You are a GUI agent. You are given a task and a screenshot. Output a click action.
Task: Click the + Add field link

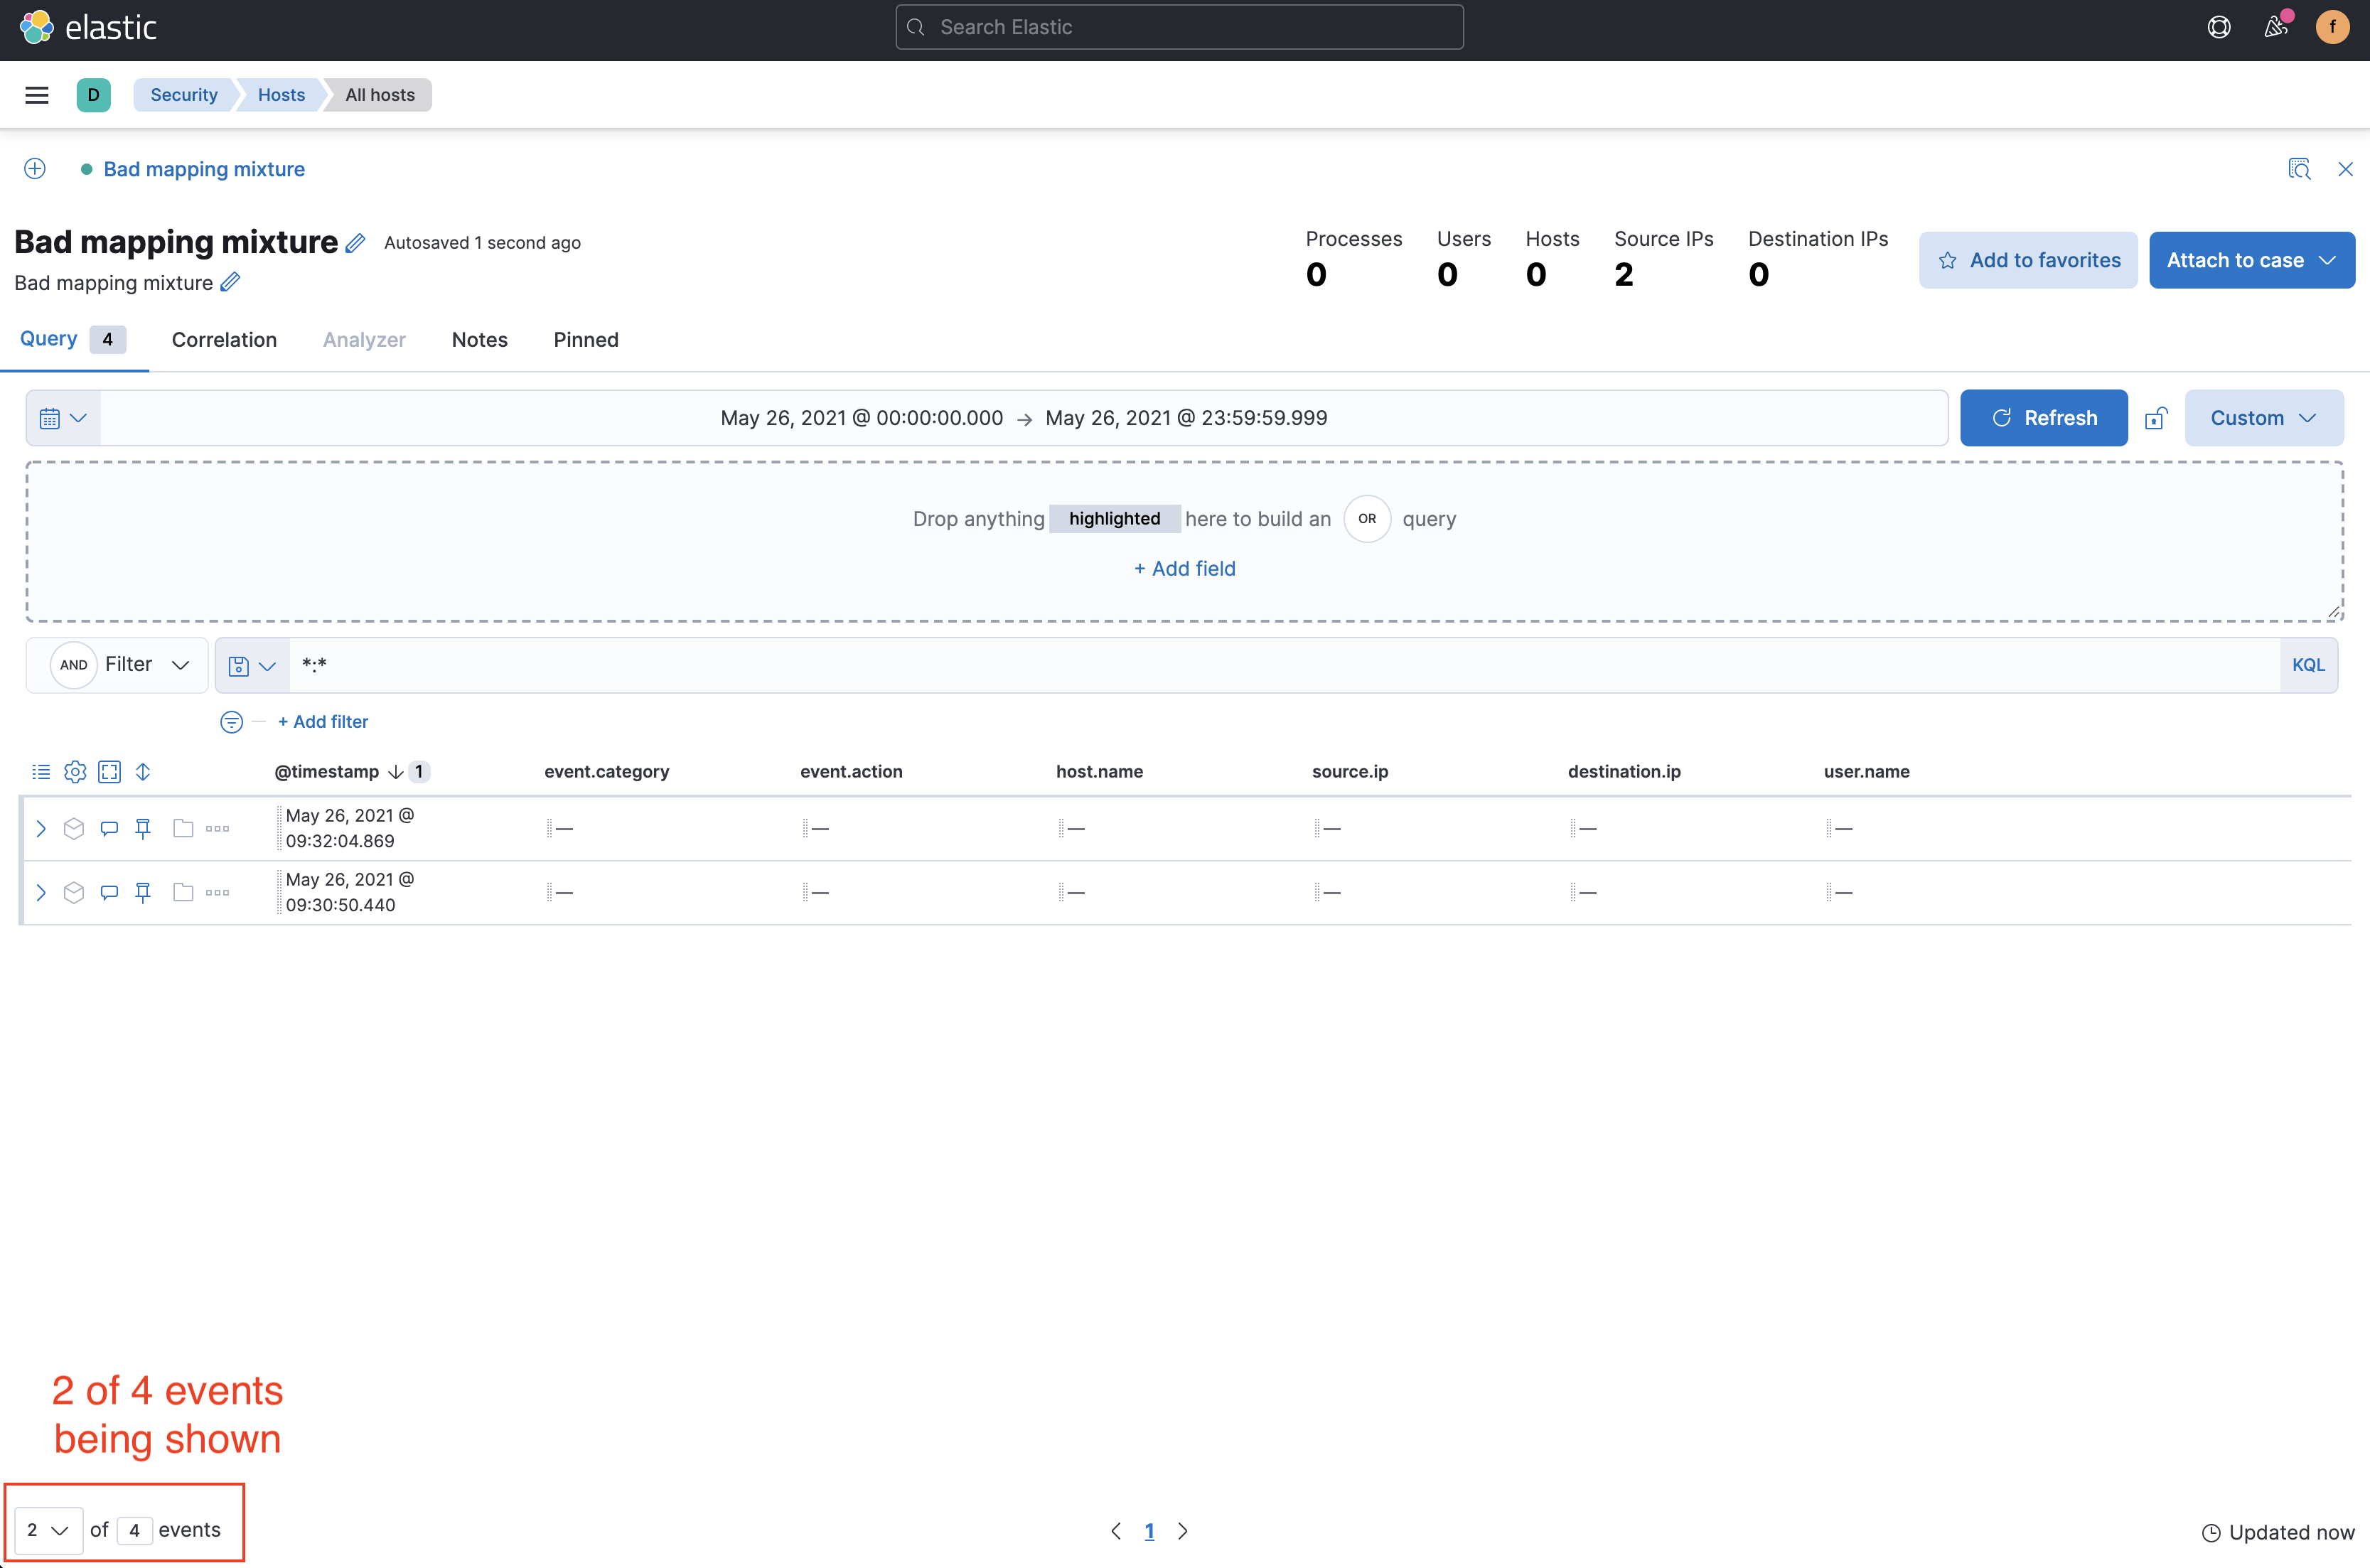(1185, 569)
